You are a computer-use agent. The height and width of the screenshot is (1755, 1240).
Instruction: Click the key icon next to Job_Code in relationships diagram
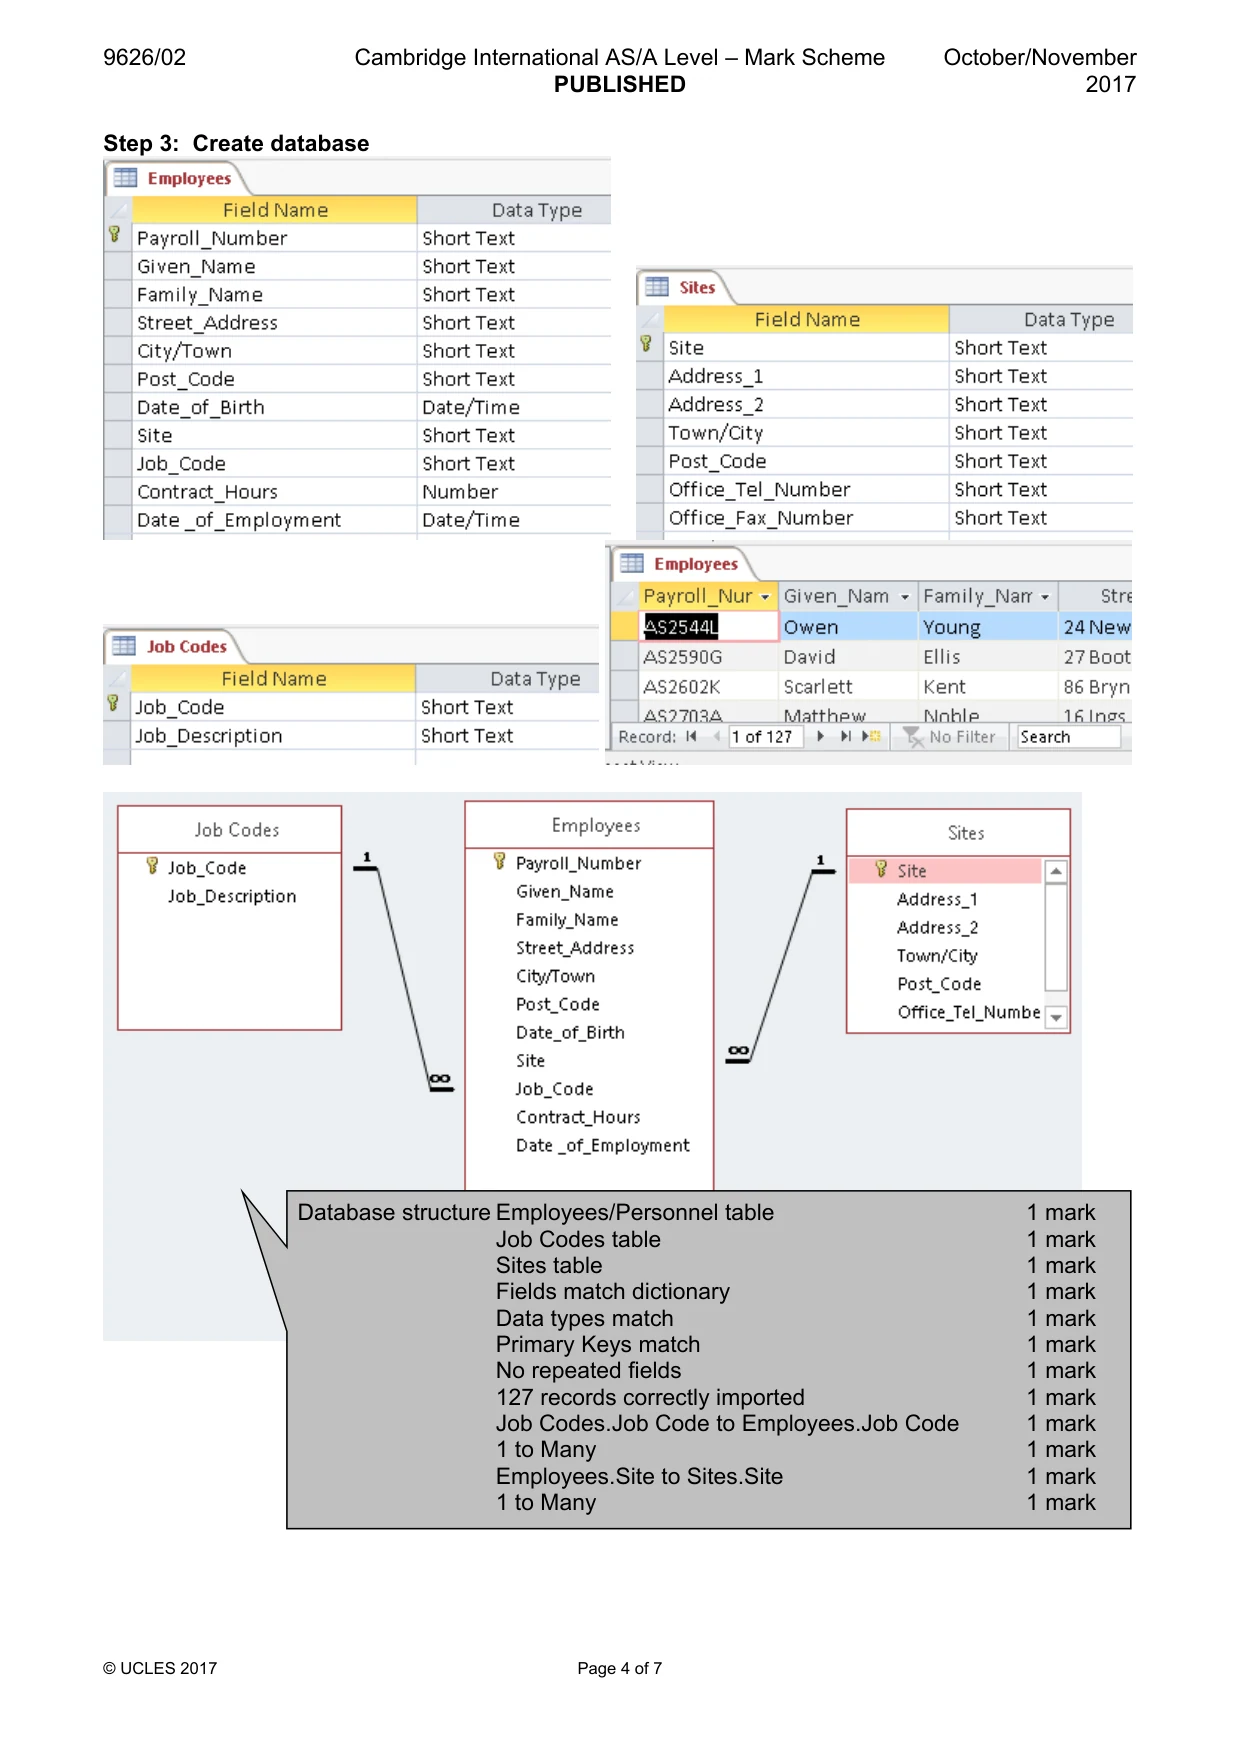[152, 866]
